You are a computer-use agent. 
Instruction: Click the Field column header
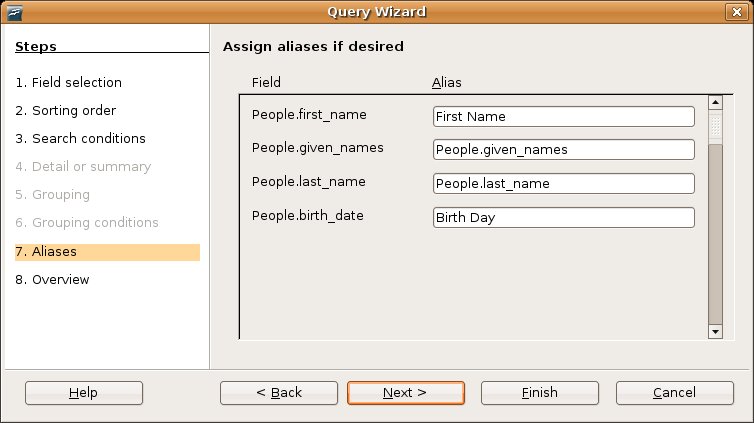coord(266,83)
